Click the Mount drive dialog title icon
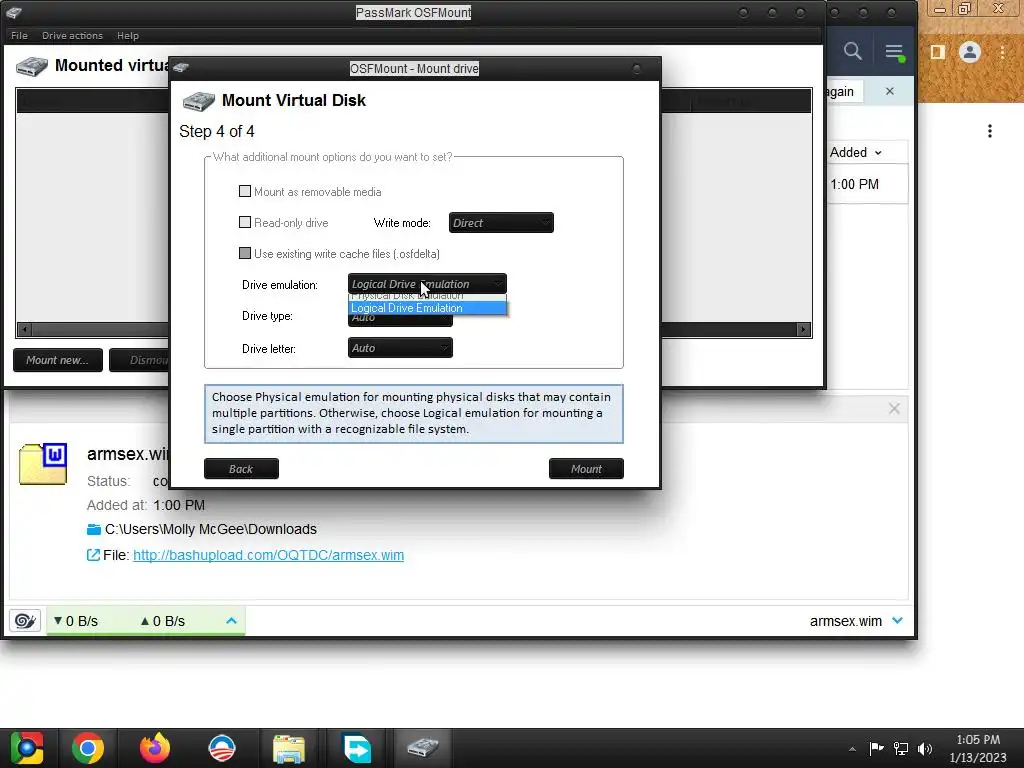The height and width of the screenshot is (768, 1024). pos(181,67)
